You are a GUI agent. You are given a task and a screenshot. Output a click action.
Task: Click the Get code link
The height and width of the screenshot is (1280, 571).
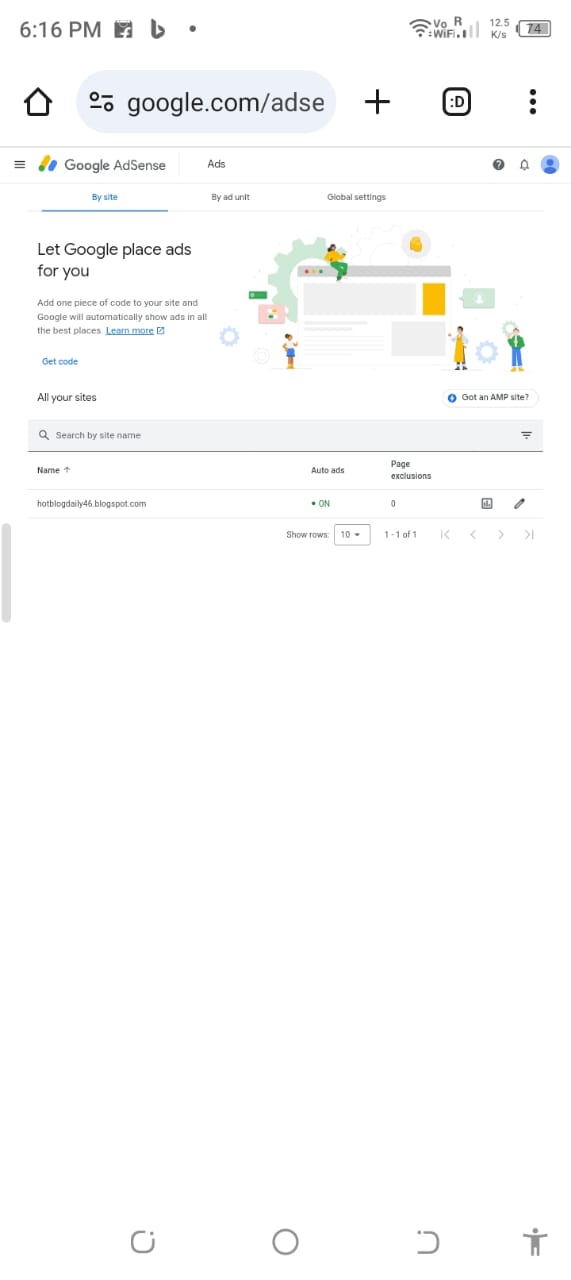[x=60, y=361]
